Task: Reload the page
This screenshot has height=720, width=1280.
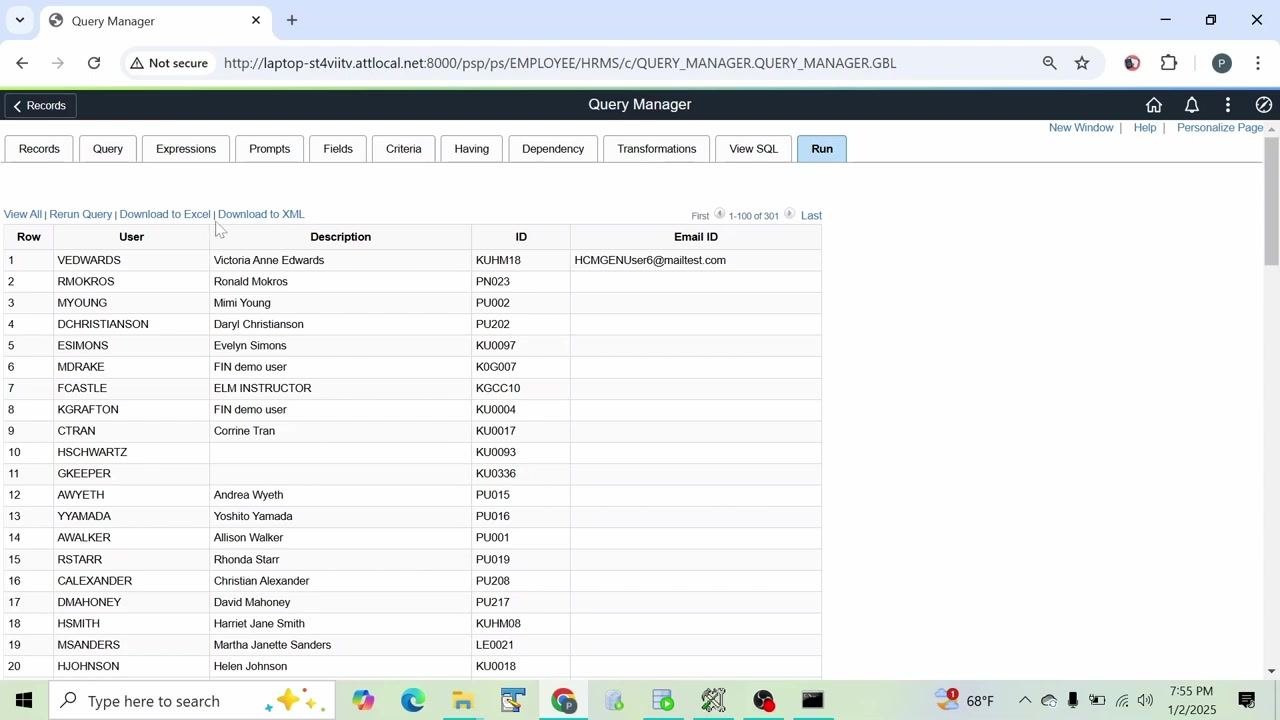Action: click(x=94, y=63)
